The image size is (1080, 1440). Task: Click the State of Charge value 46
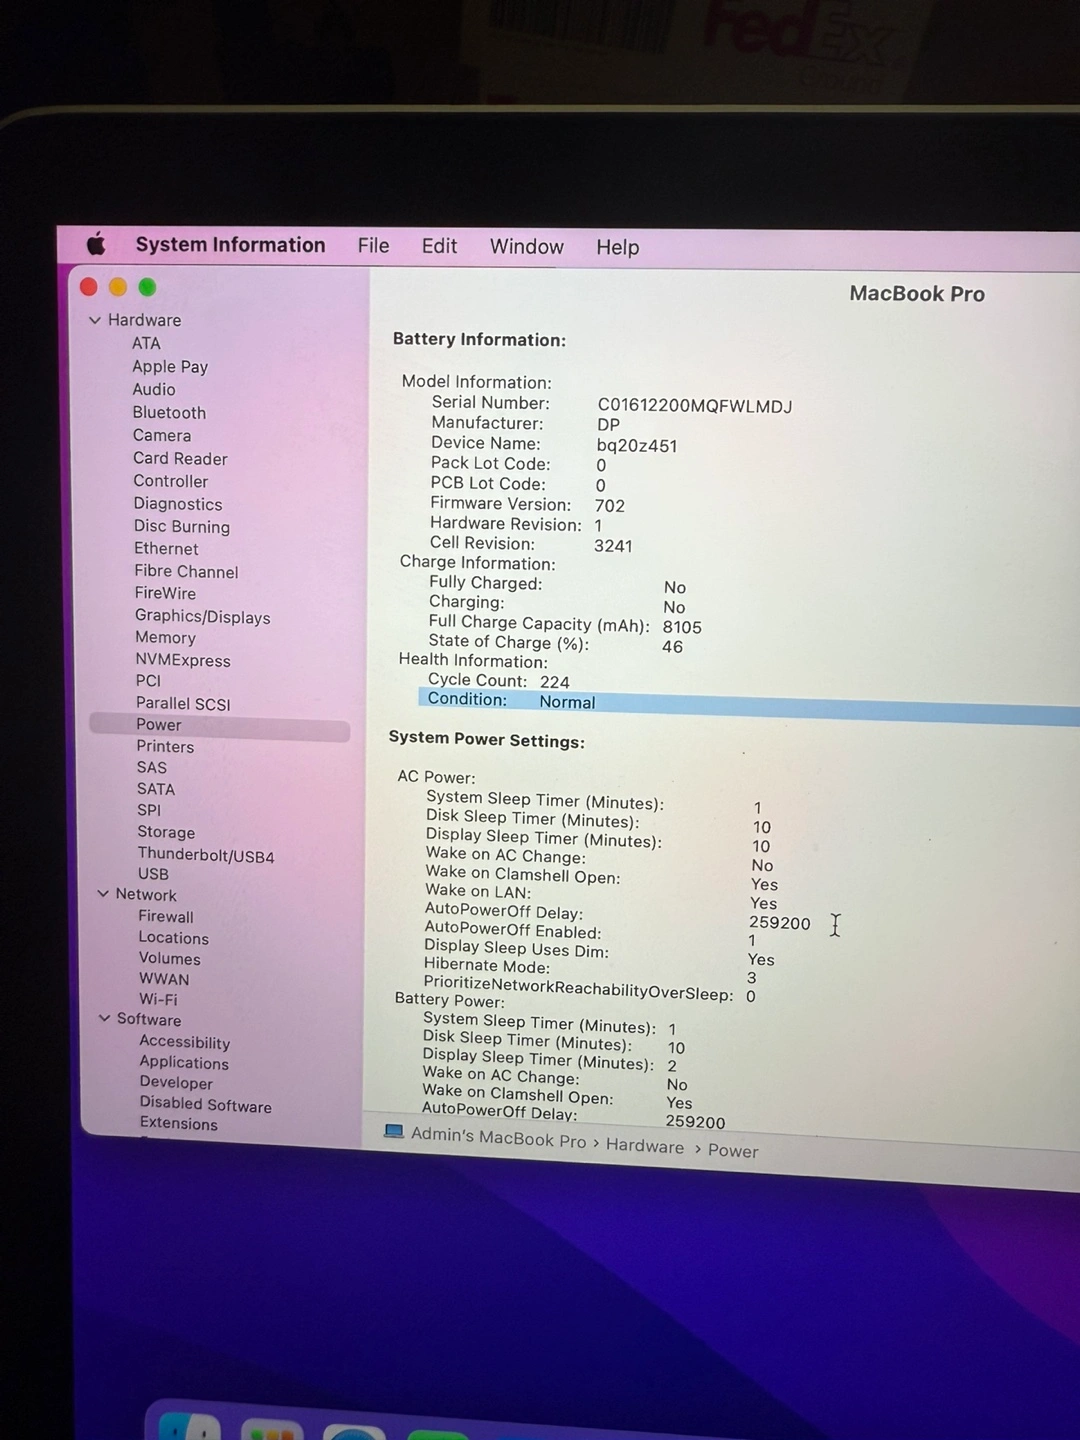pos(672,647)
